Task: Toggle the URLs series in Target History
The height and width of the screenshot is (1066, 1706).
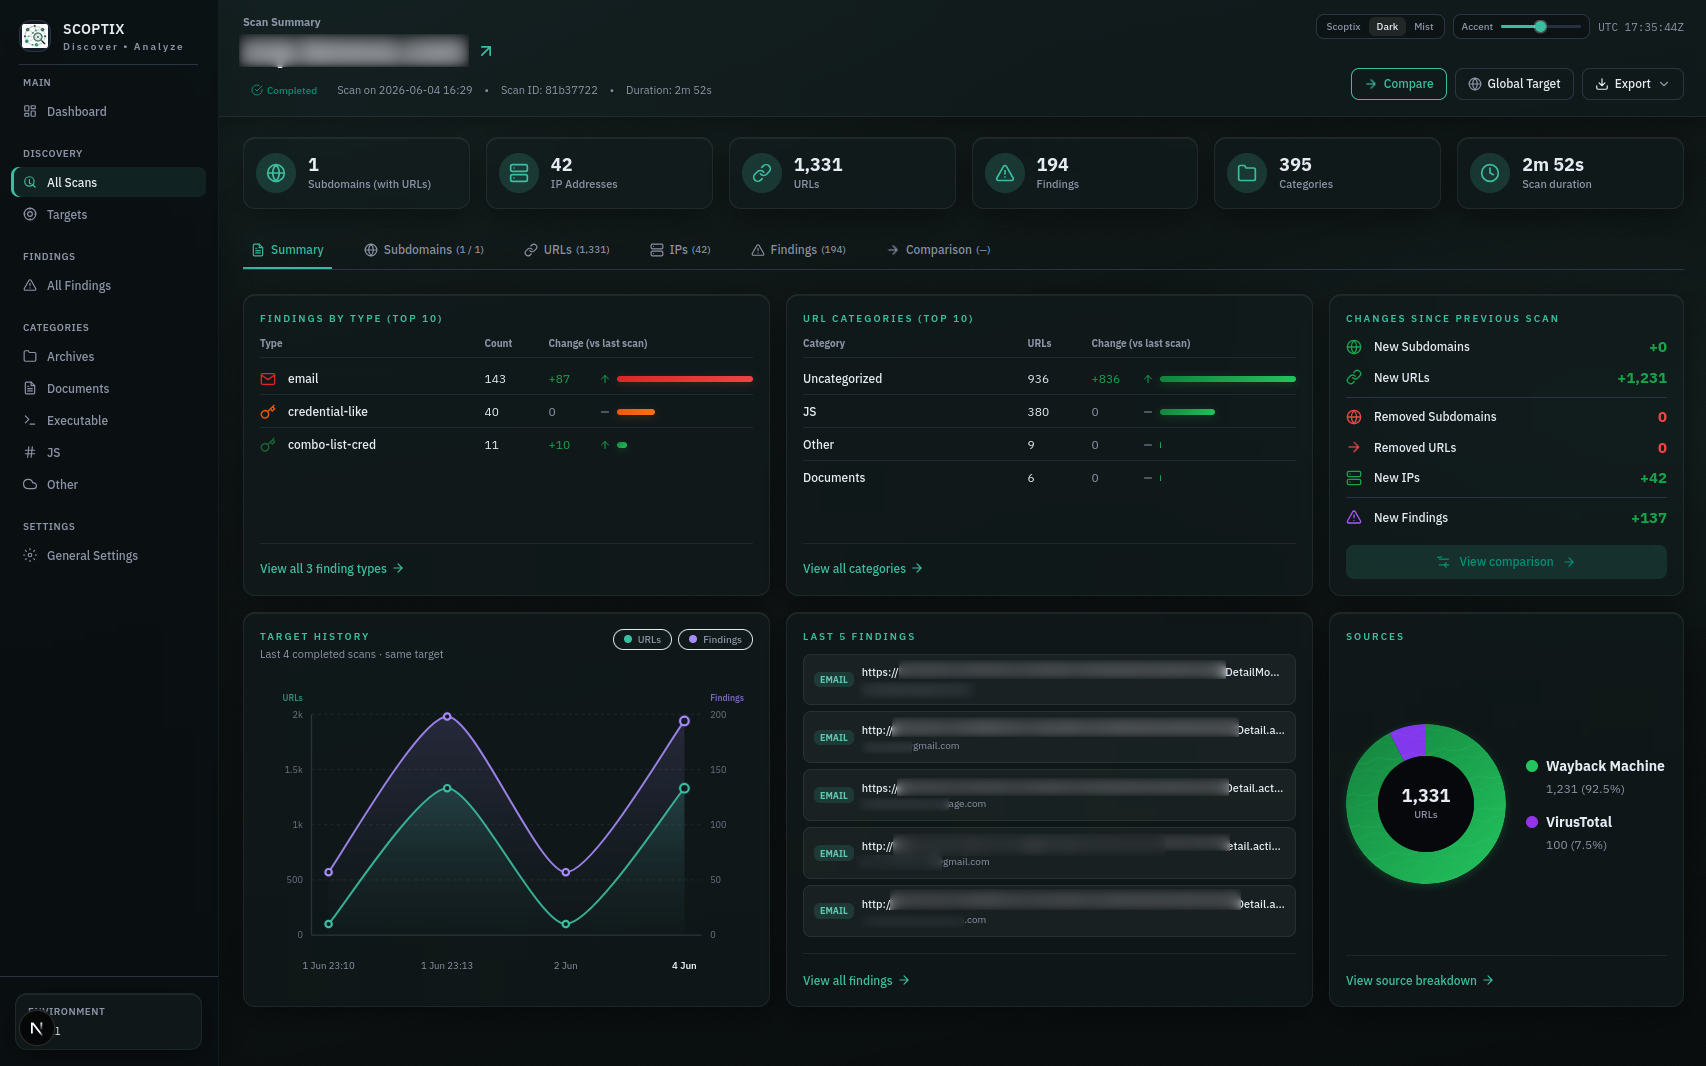Action: pyautogui.click(x=642, y=640)
